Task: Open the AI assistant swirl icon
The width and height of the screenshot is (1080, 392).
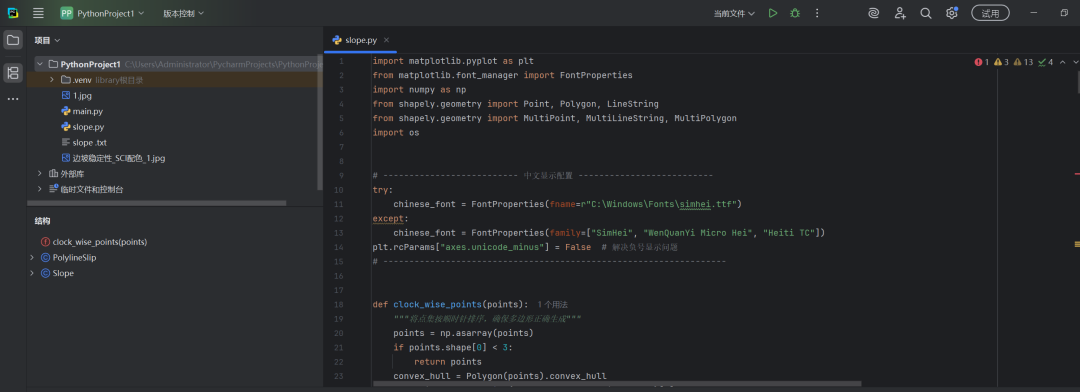Action: [x=873, y=13]
